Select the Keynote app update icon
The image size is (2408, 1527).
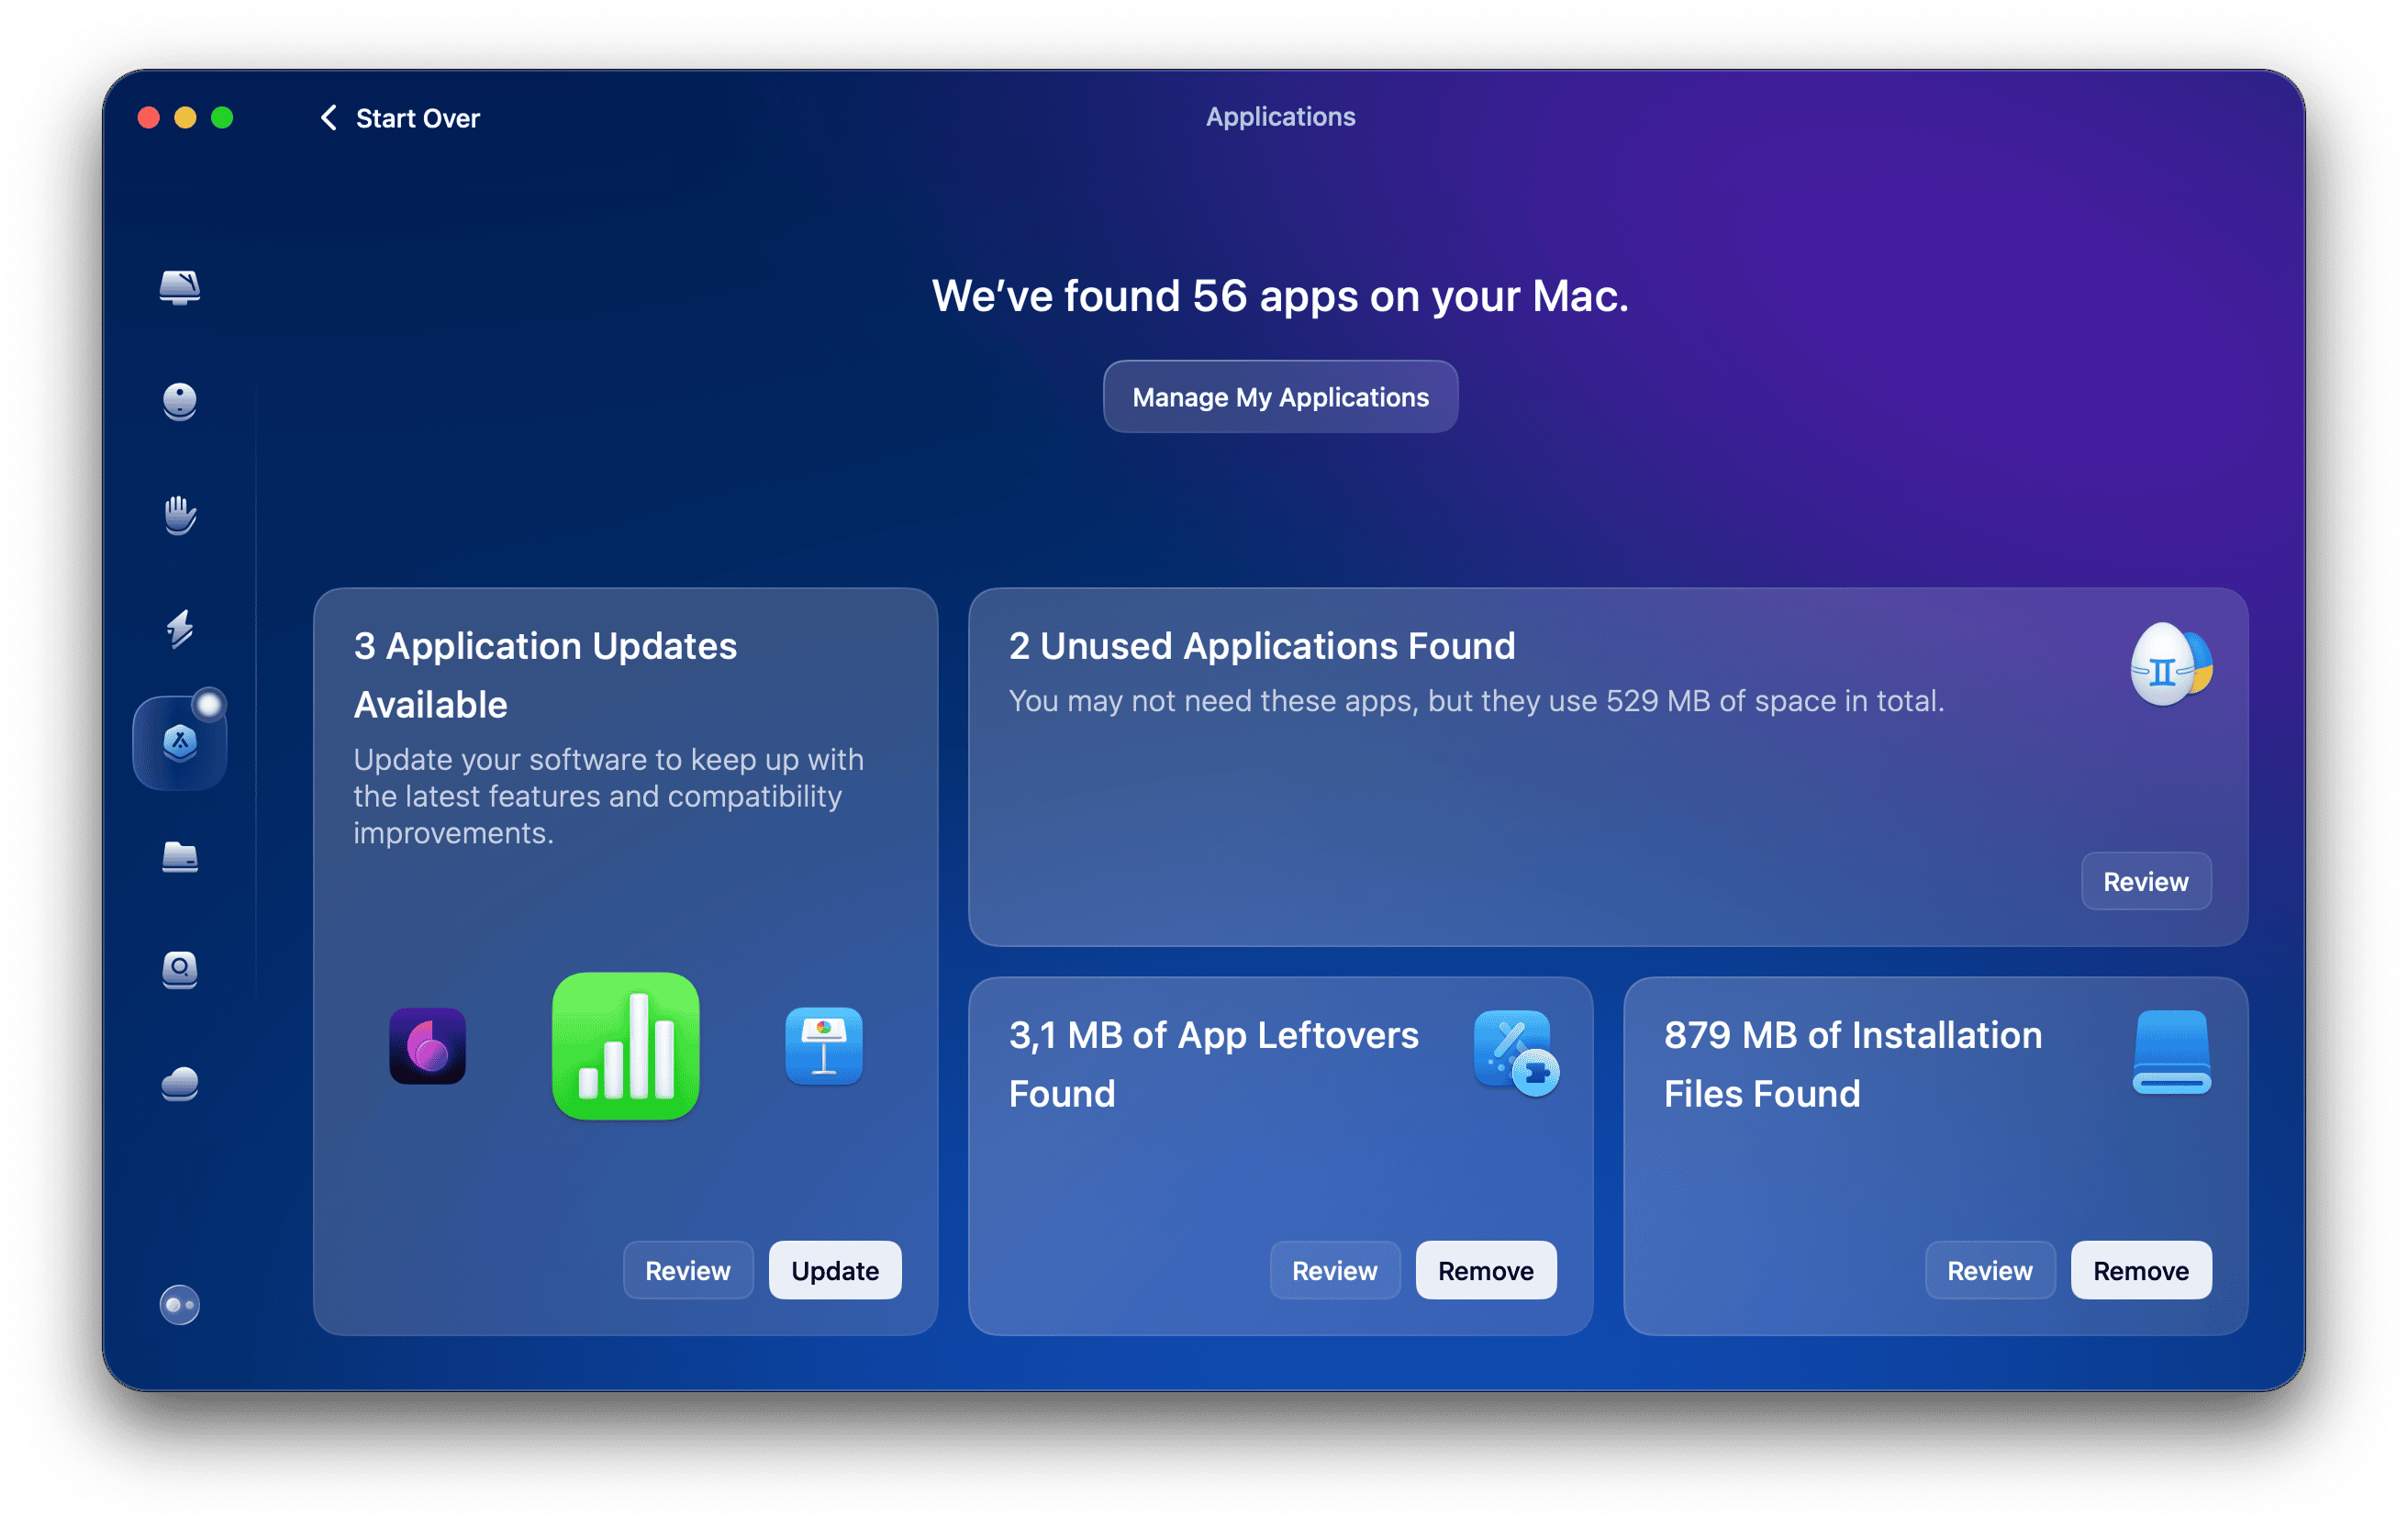tap(823, 1047)
